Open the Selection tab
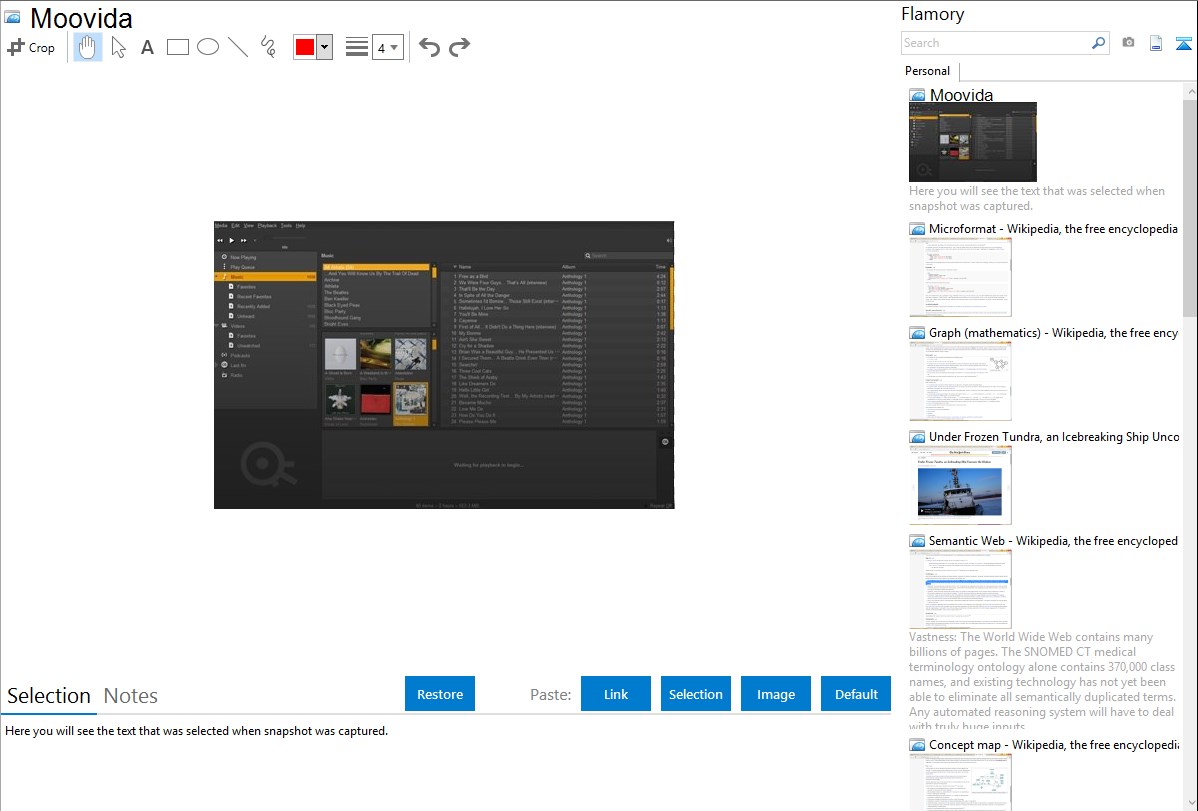This screenshot has width=1198, height=811. tap(49, 696)
